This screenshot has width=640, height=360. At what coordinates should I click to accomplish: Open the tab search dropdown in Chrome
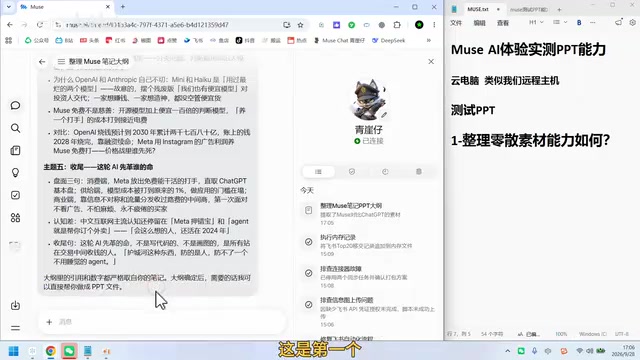click(9, 7)
